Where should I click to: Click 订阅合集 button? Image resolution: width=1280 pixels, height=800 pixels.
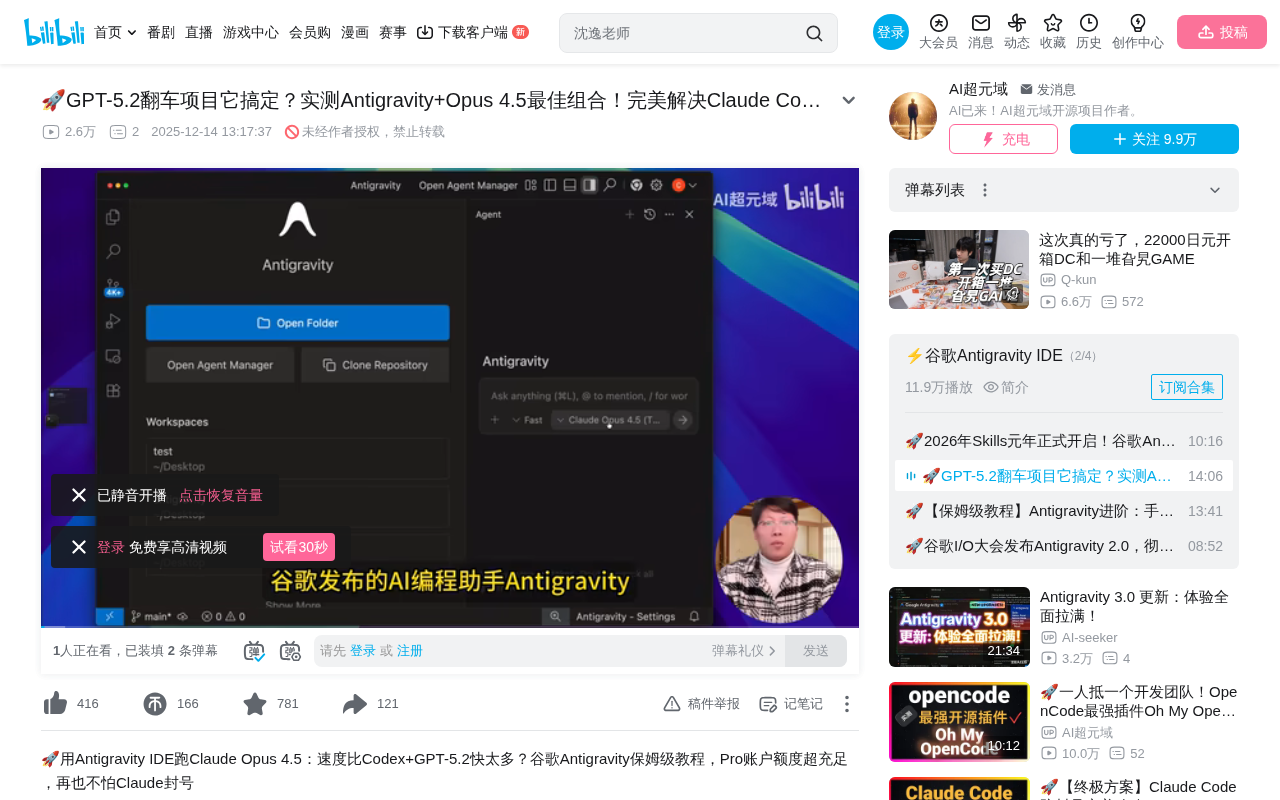pos(1187,387)
